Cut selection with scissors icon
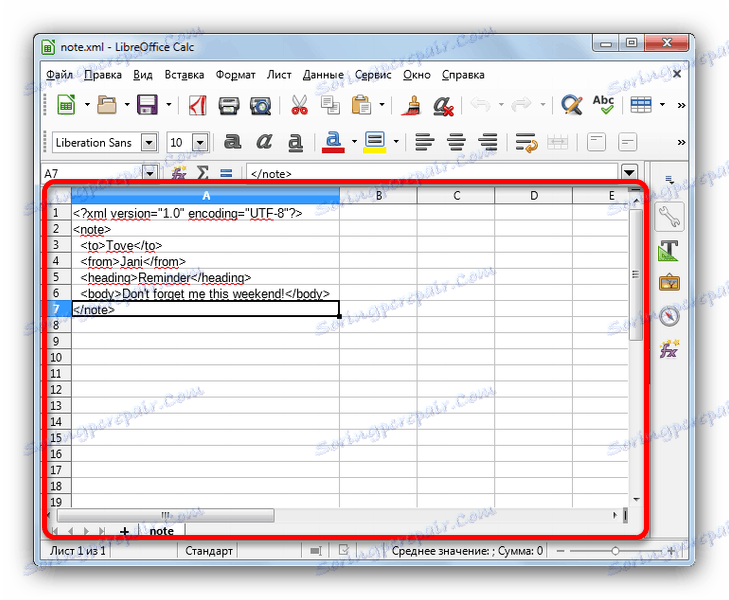Screen dimensions: 729x600 click(x=299, y=105)
